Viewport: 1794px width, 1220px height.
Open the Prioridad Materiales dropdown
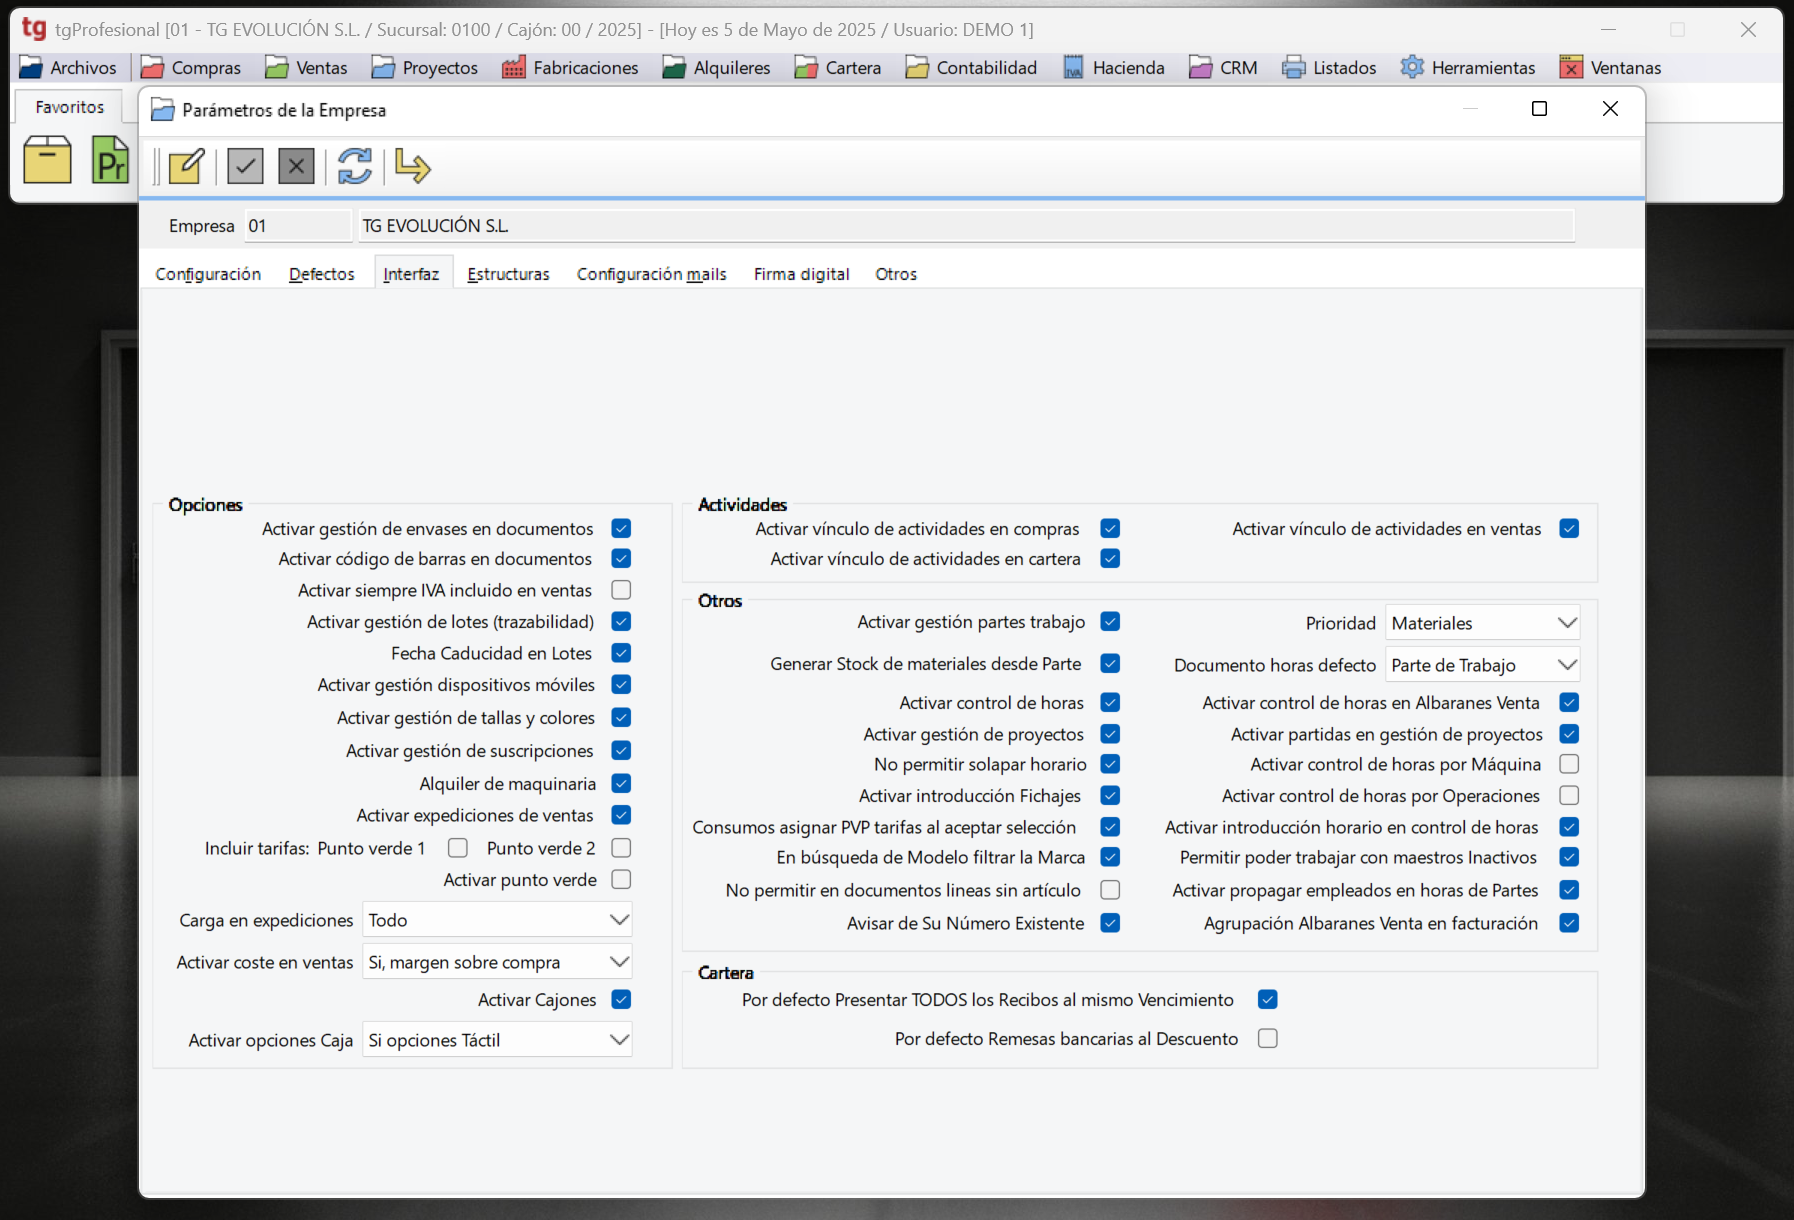1482,623
